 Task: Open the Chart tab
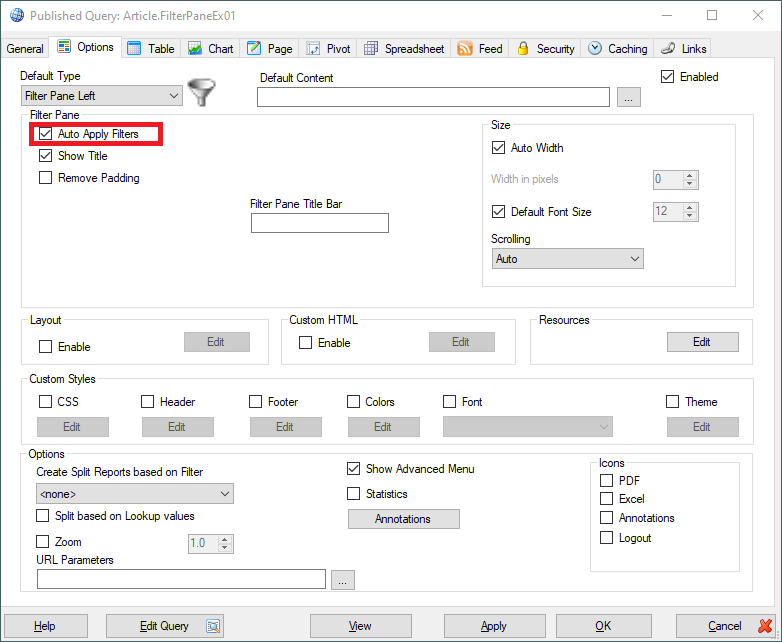(210, 48)
